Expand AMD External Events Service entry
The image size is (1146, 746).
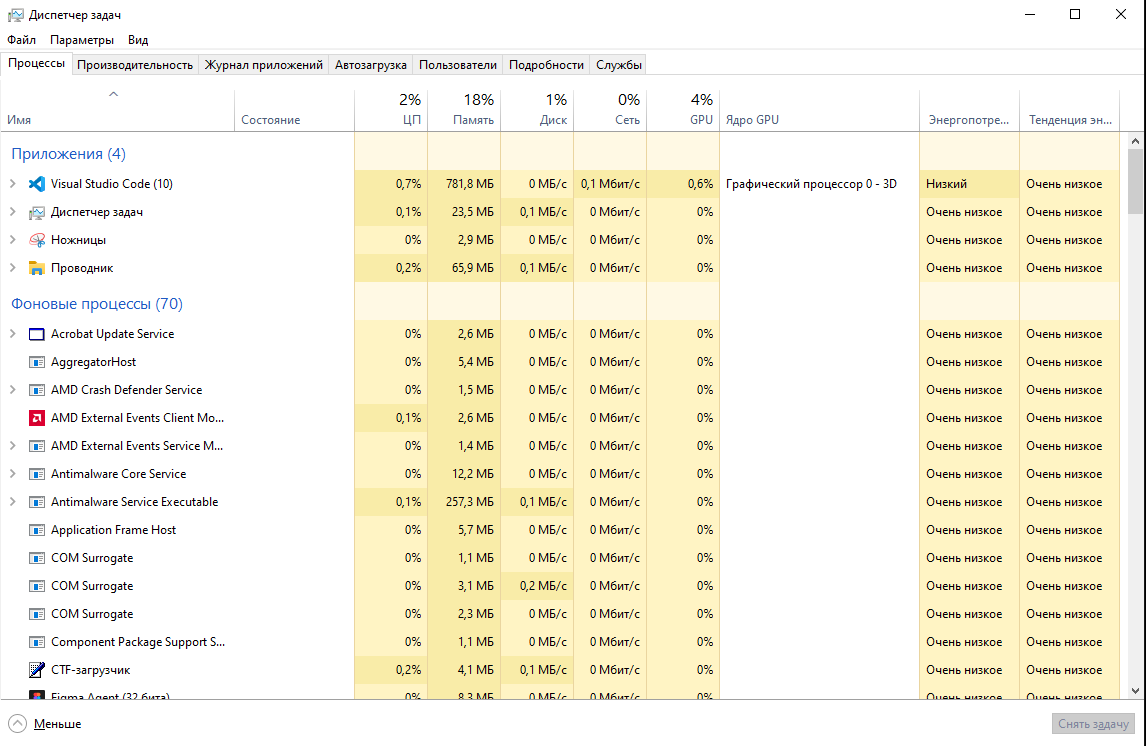pyautogui.click(x=12, y=446)
